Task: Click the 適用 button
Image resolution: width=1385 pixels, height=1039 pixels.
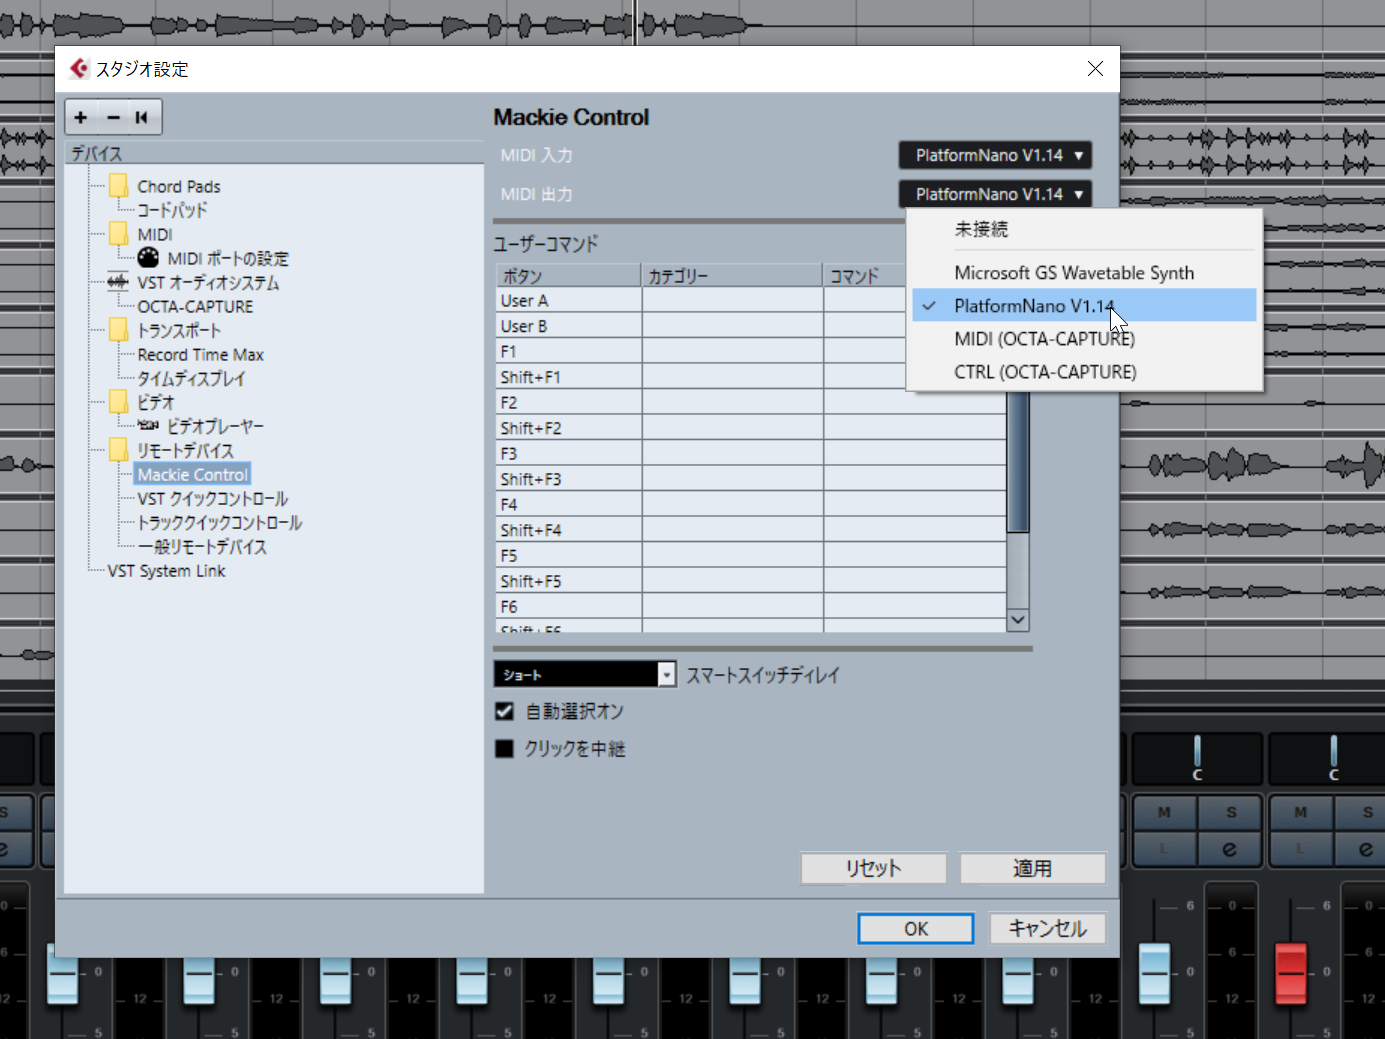Action: tap(1033, 868)
